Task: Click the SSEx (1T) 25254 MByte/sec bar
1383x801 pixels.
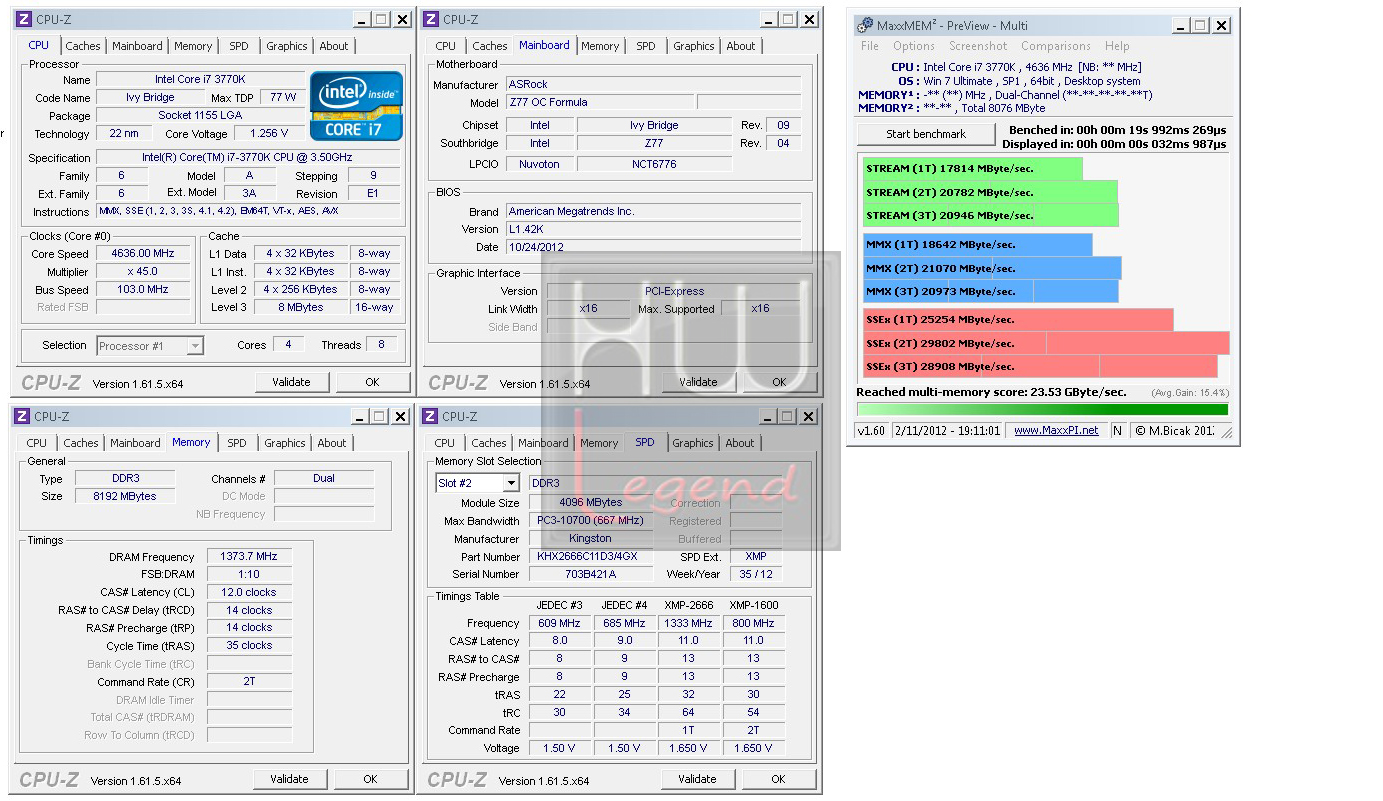Action: (1018, 320)
